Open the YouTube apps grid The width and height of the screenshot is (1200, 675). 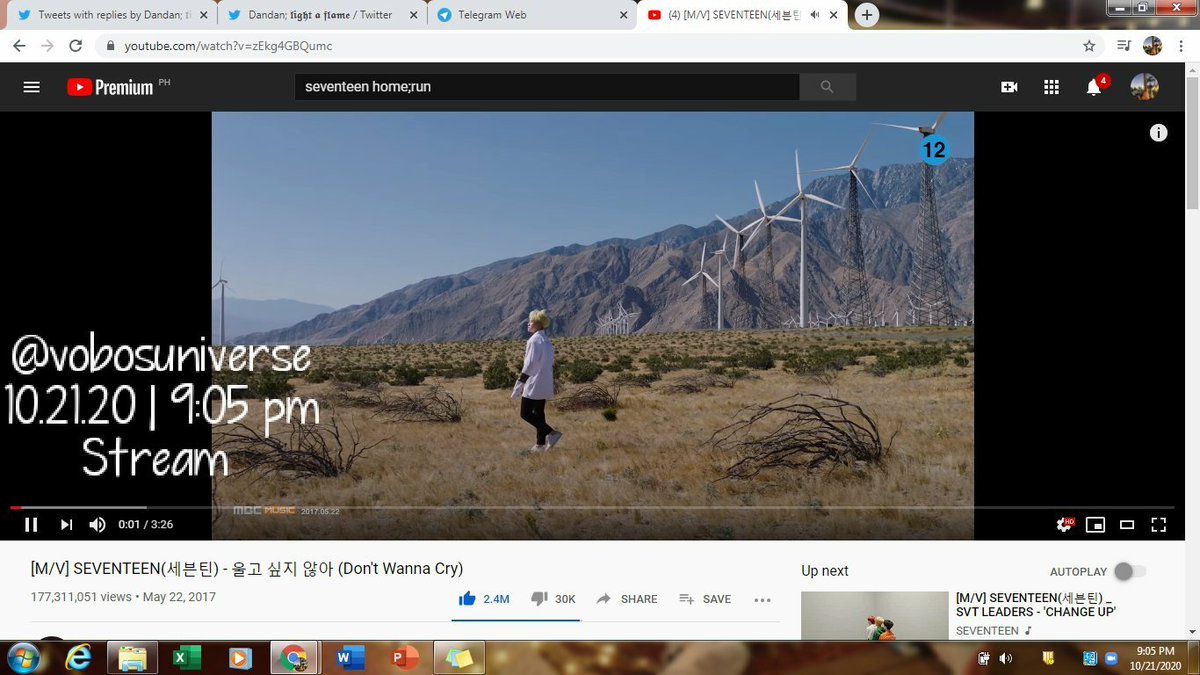click(1051, 87)
